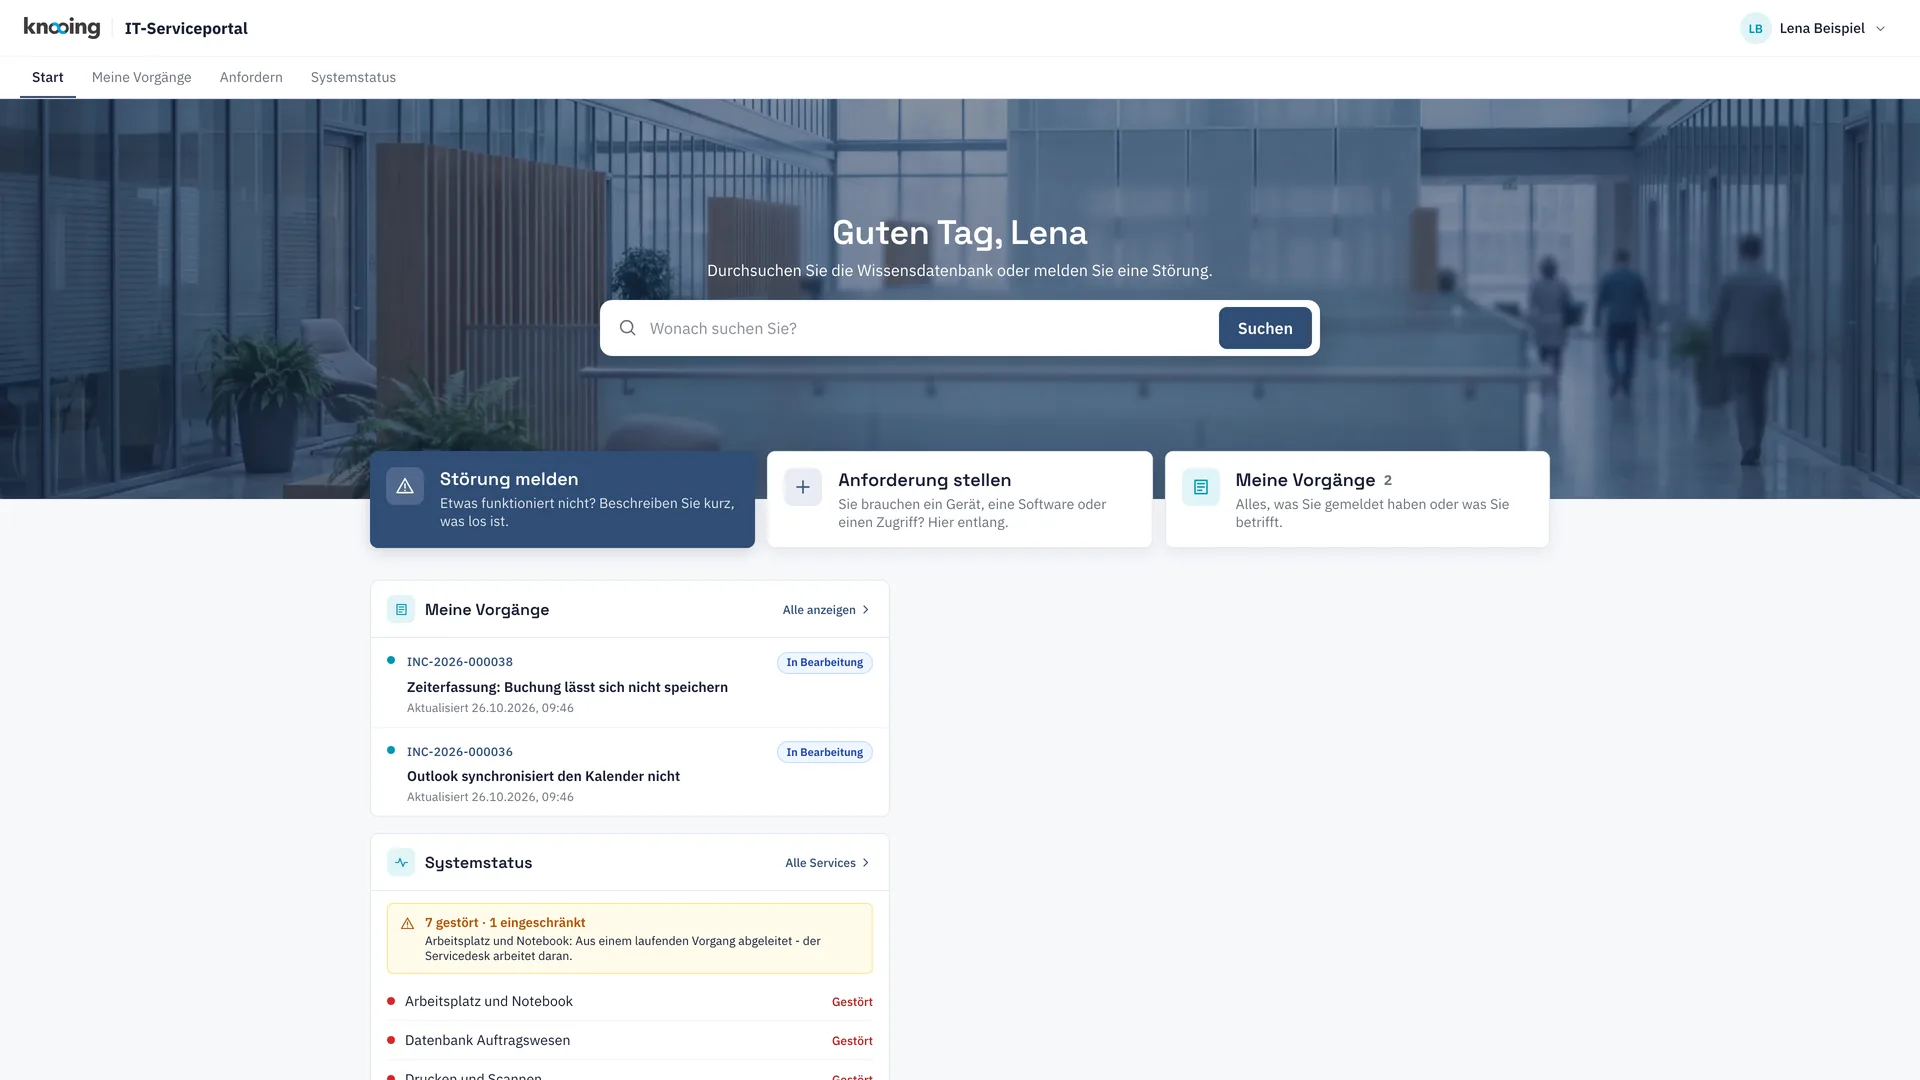Open the Meine Vorgänge card with count 2
1920x1080 pixels.
pyautogui.click(x=1357, y=499)
